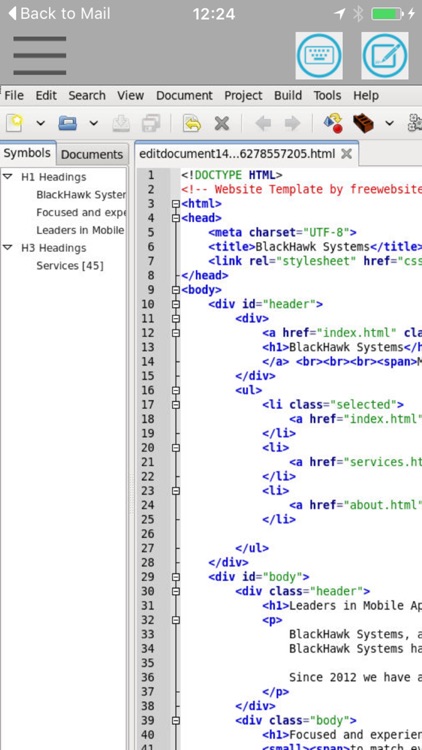Click the a href="services.ht line

pyautogui.click(x=355, y=462)
